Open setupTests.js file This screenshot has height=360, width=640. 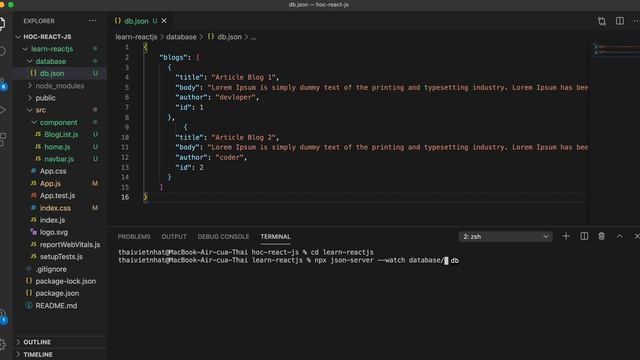point(61,257)
